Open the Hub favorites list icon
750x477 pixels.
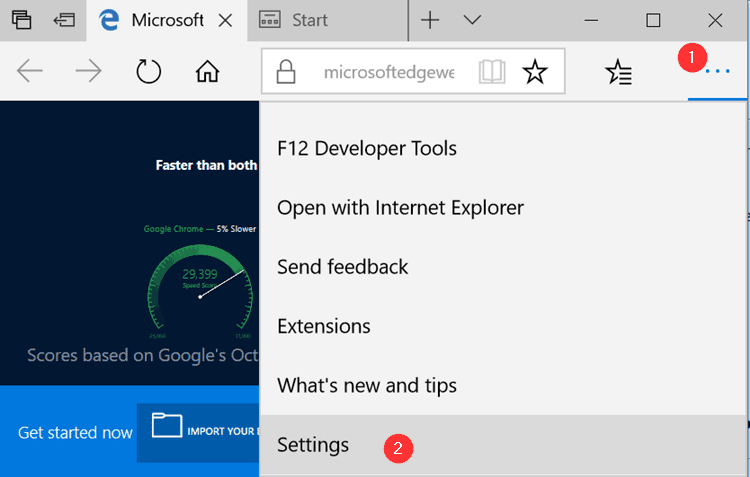tap(619, 72)
